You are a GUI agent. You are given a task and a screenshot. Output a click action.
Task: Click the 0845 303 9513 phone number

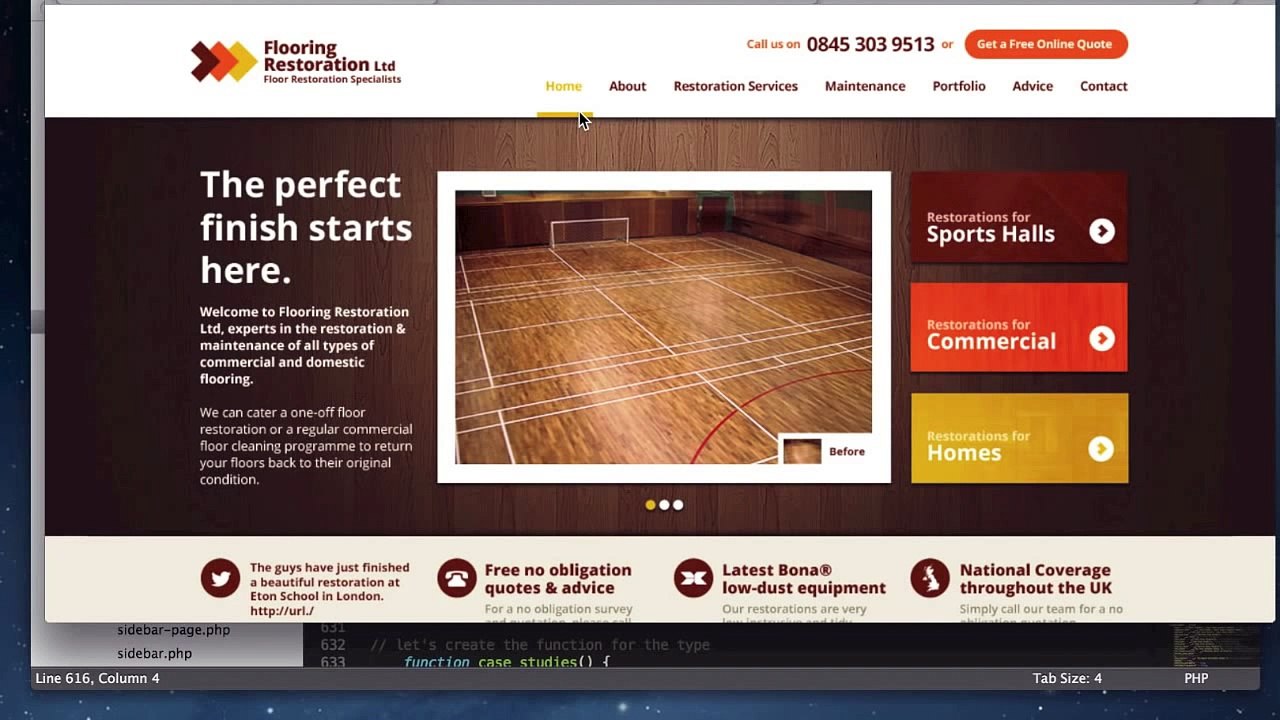point(870,44)
